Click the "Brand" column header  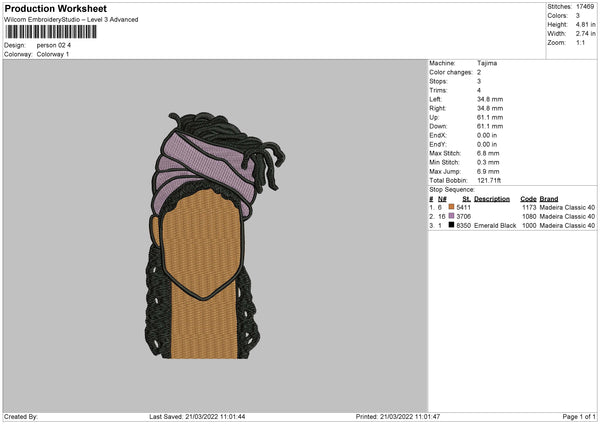click(549, 199)
